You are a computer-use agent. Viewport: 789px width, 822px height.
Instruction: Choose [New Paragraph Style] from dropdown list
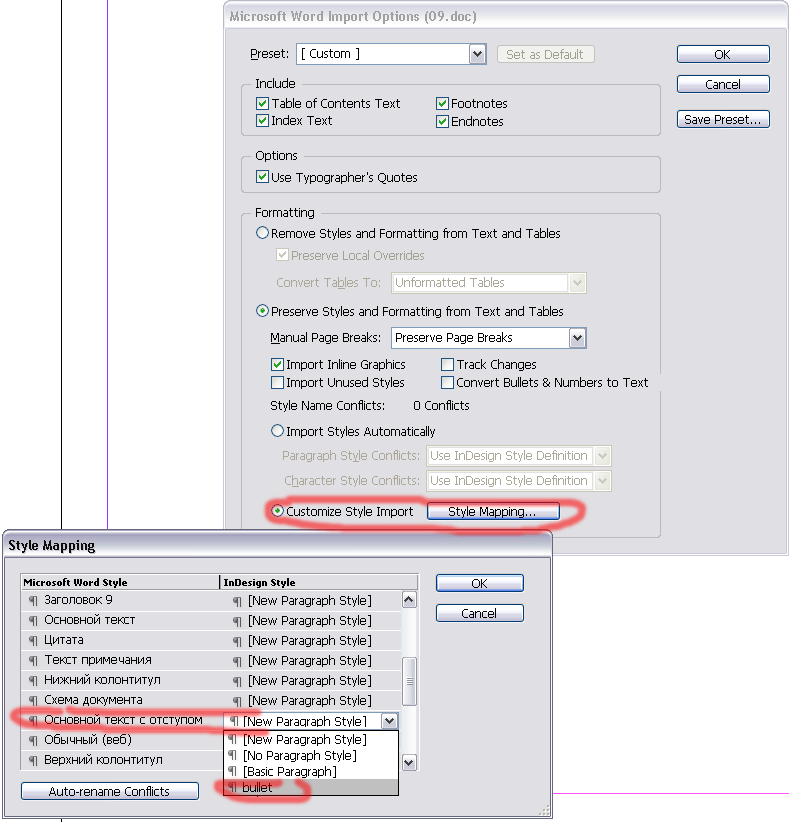311,740
